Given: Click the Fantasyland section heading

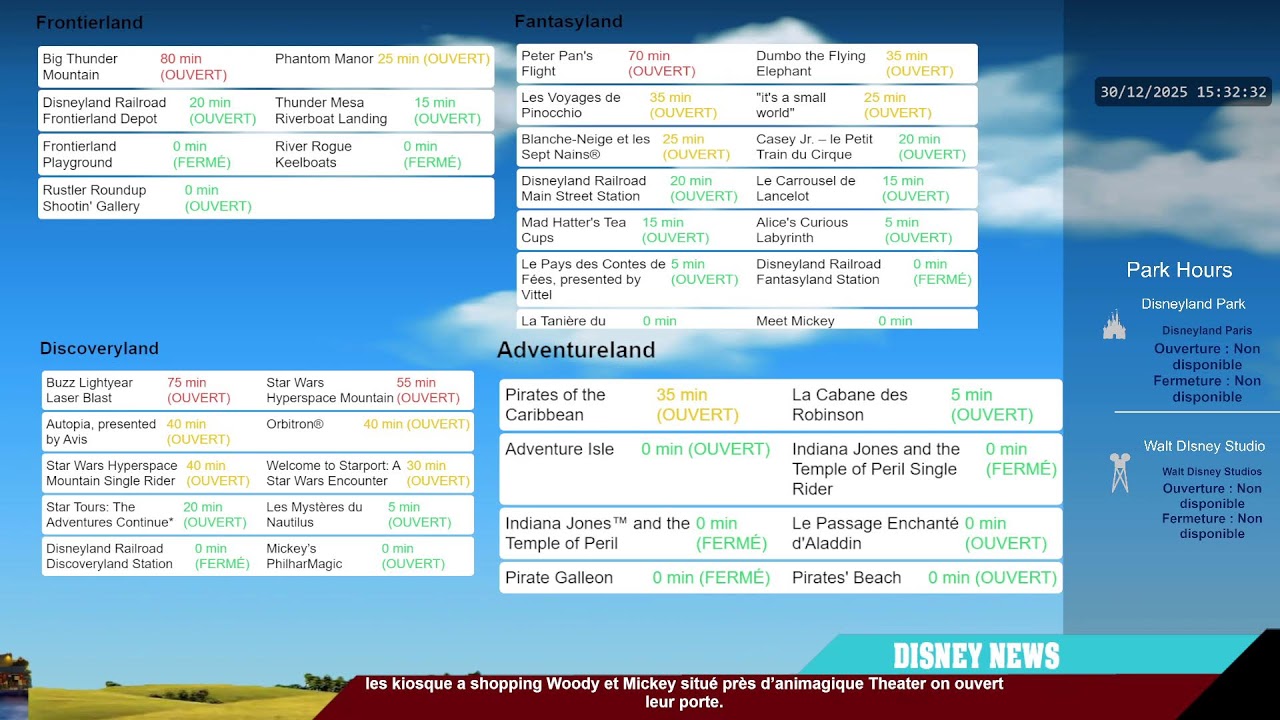Looking at the screenshot, I should click(x=568, y=21).
